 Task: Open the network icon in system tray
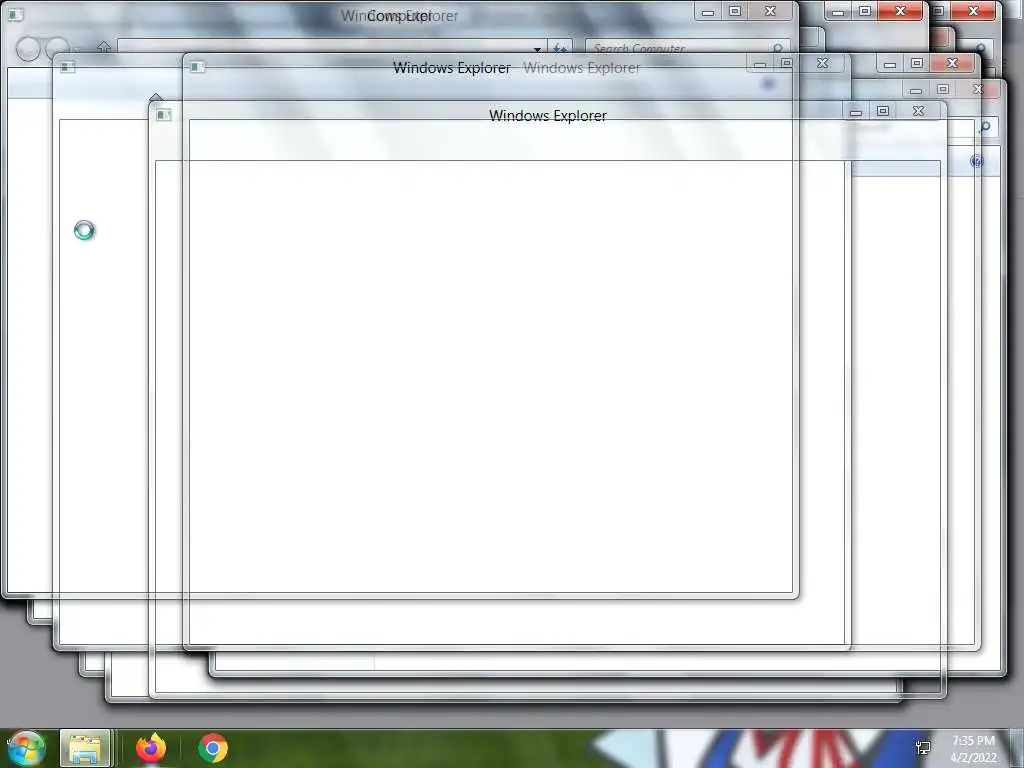[923, 748]
